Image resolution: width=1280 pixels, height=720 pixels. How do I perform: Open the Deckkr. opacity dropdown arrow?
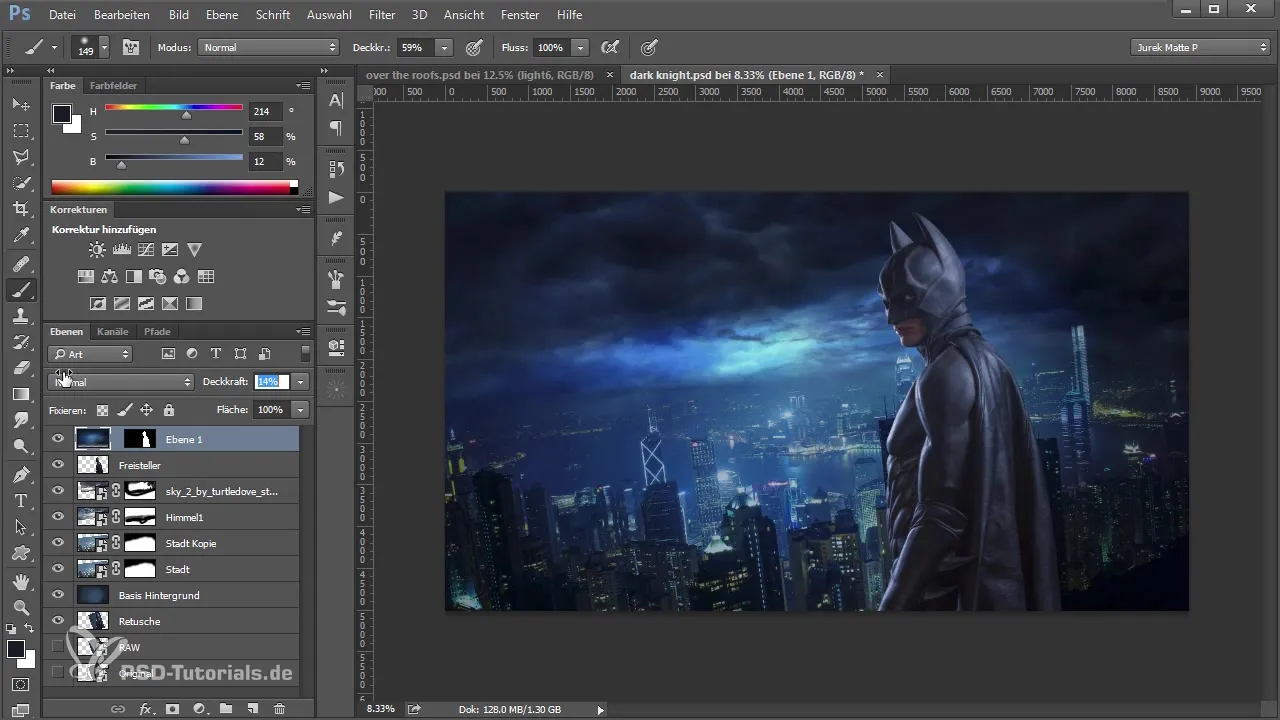point(445,47)
